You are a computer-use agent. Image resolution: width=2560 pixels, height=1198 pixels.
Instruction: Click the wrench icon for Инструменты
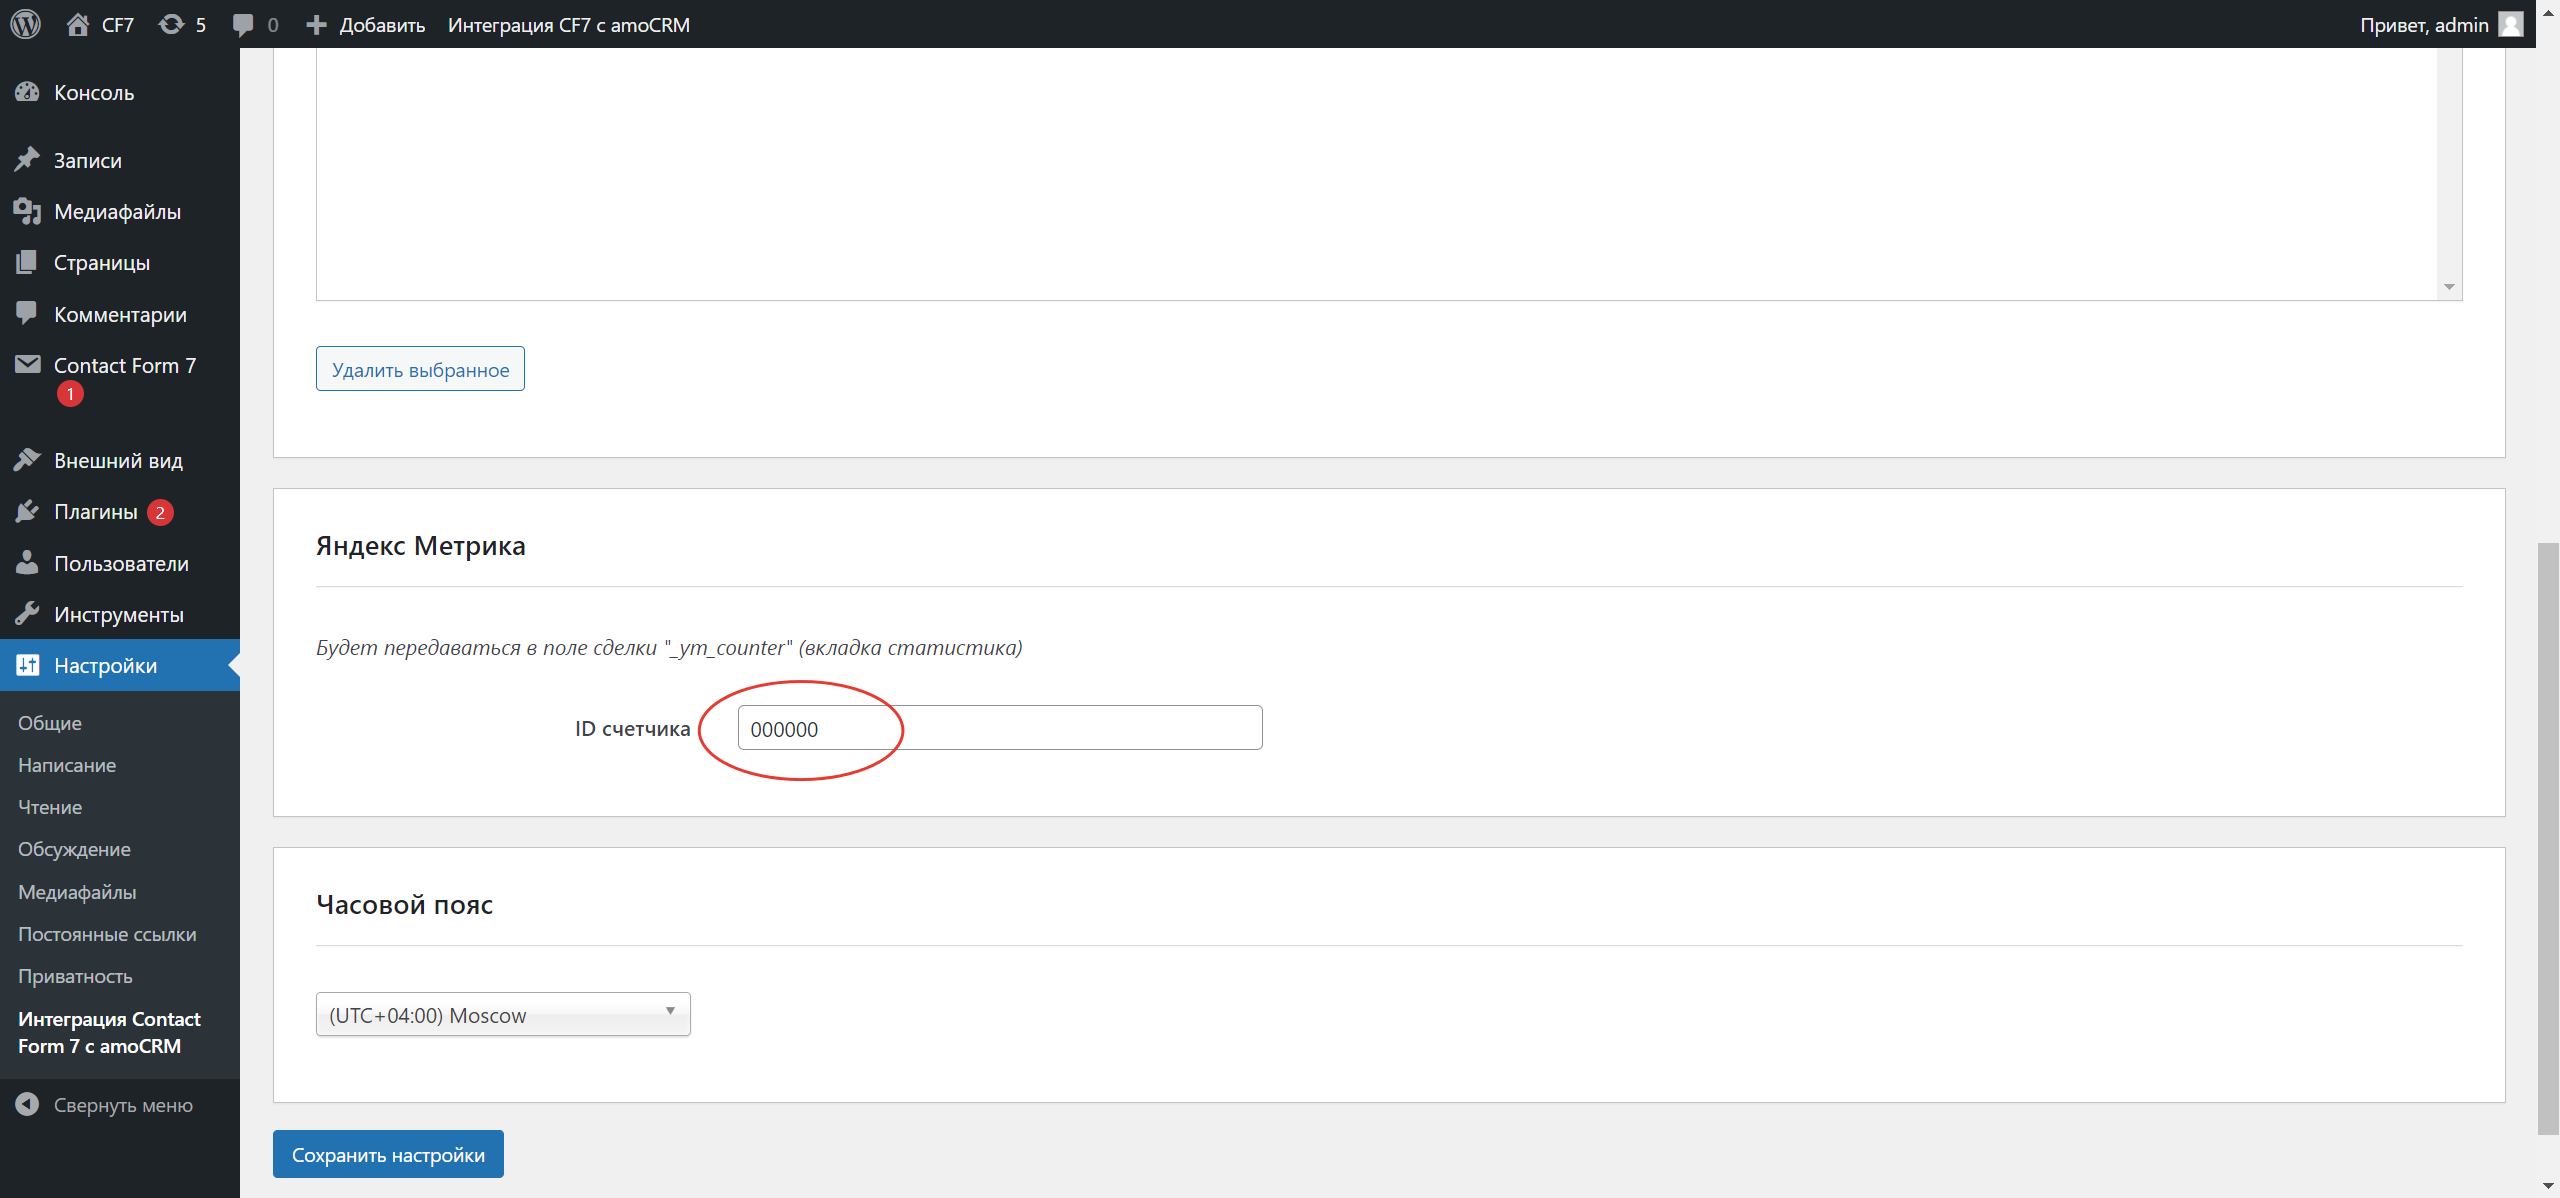[x=27, y=613]
